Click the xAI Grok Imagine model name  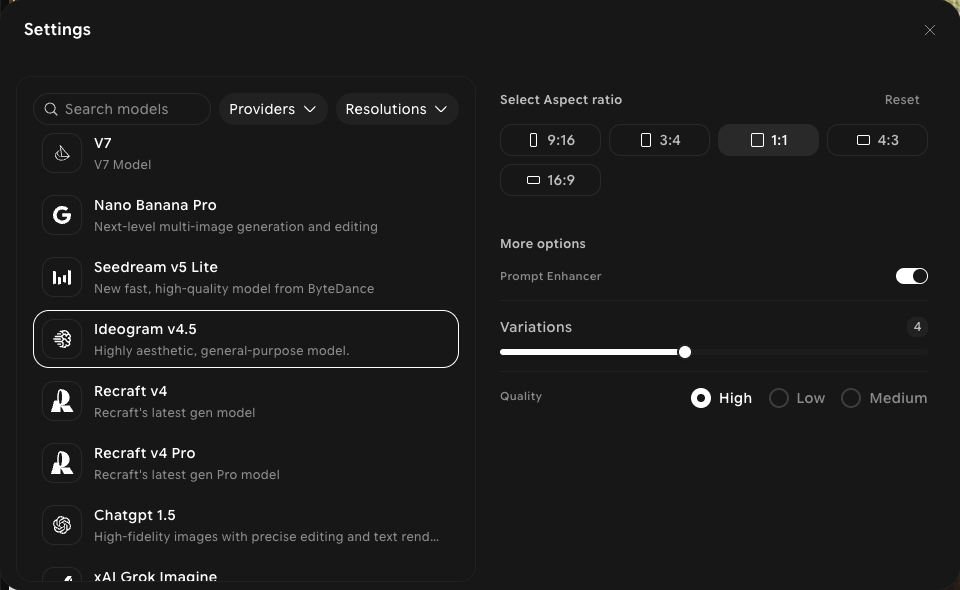pos(156,577)
